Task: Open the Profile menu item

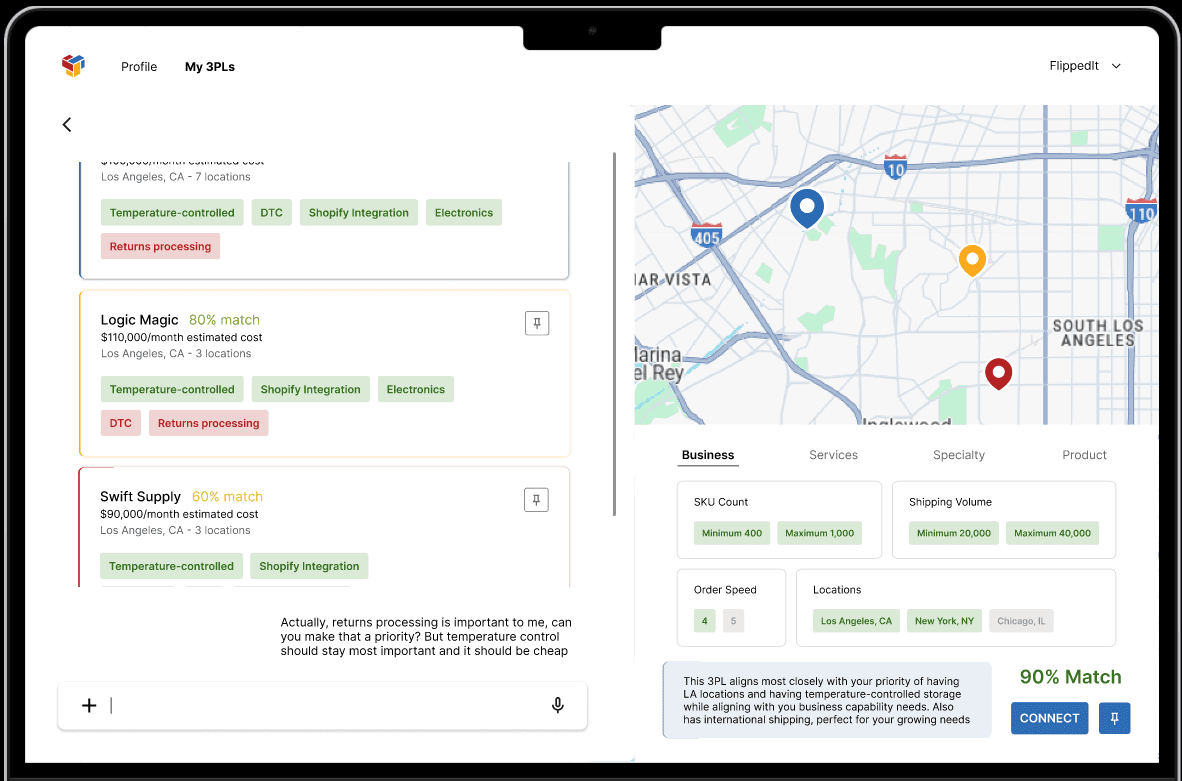Action: [x=139, y=66]
